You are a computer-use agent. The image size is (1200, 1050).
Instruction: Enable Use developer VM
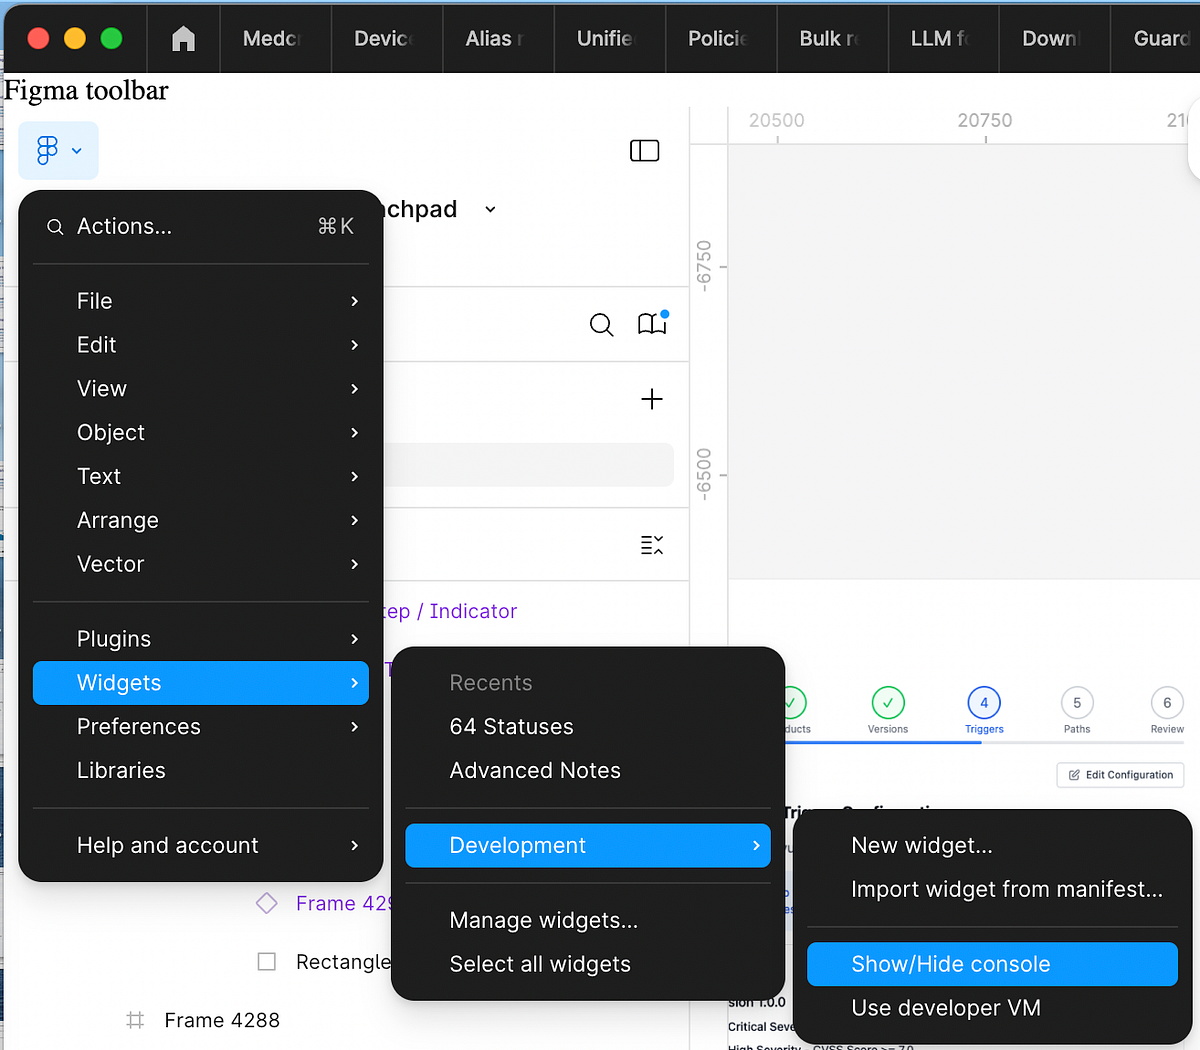[945, 1008]
